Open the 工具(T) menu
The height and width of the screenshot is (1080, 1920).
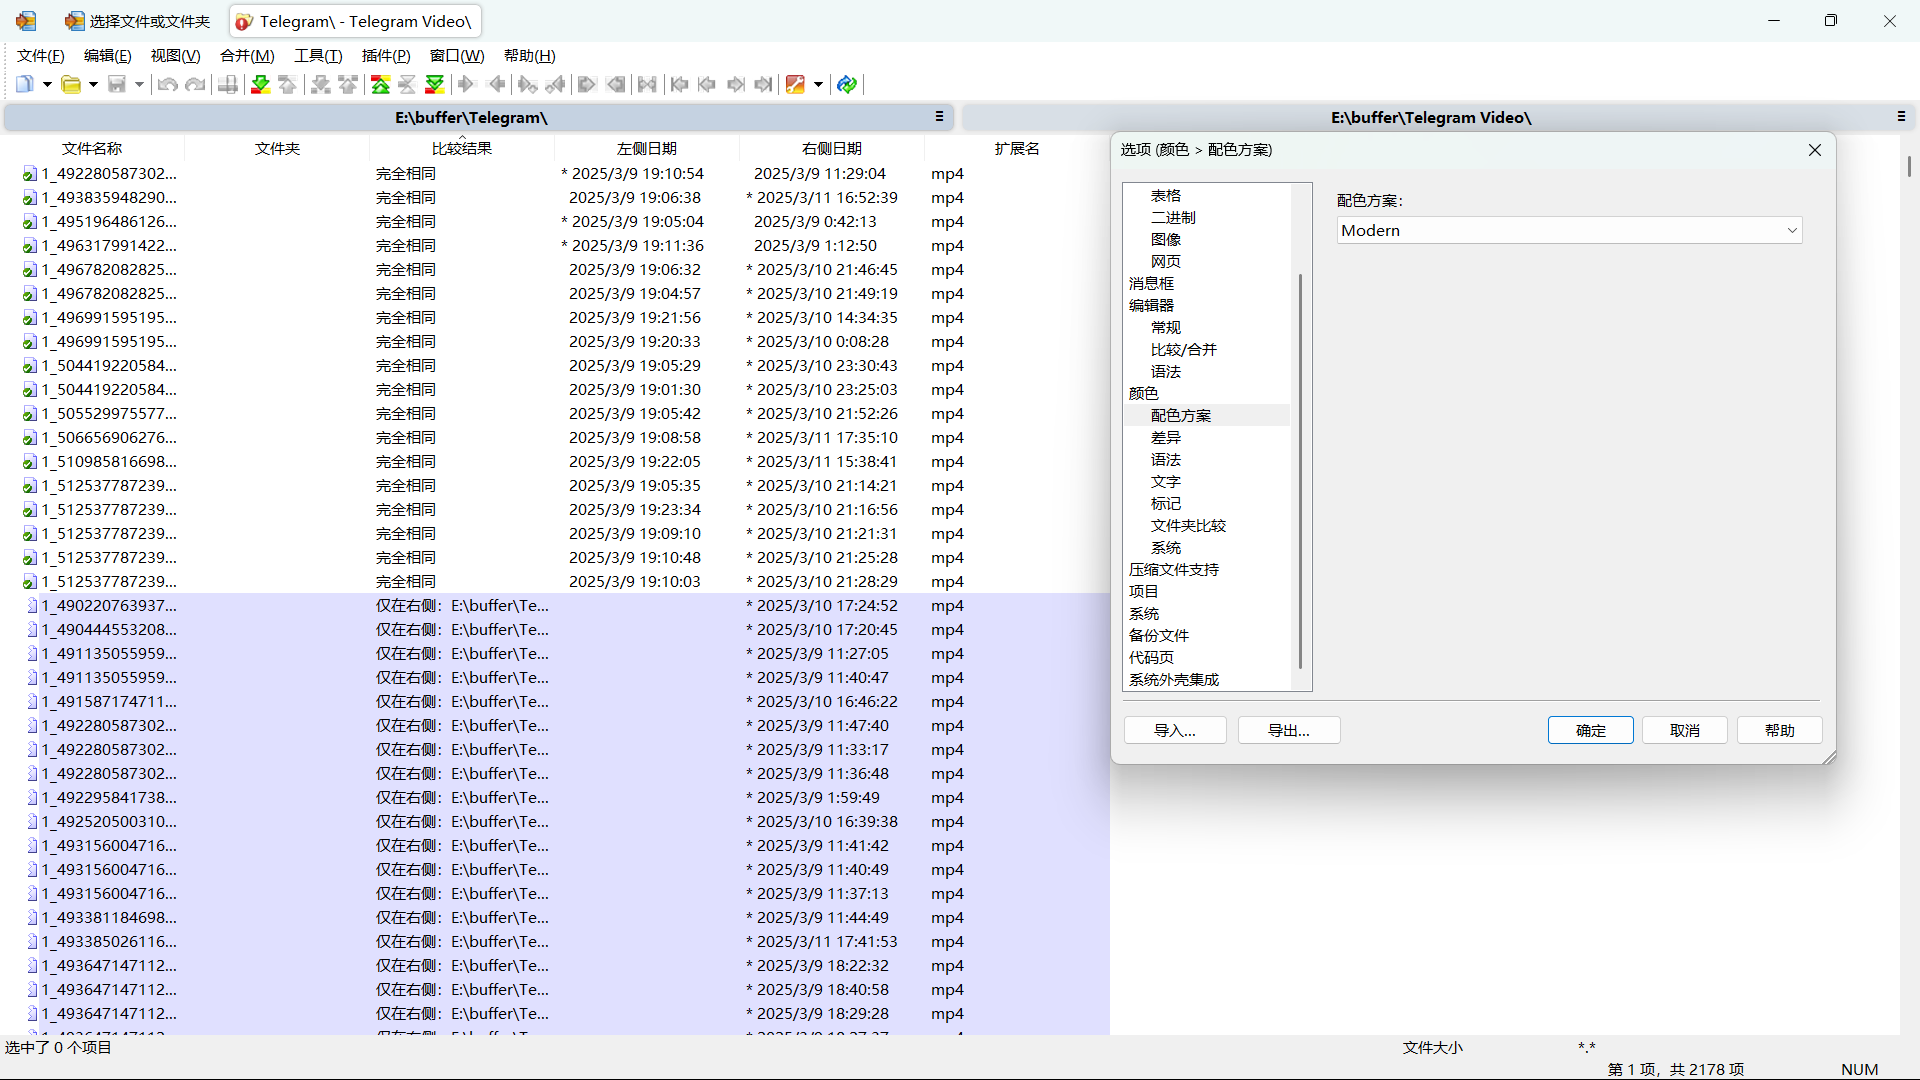pyautogui.click(x=317, y=56)
